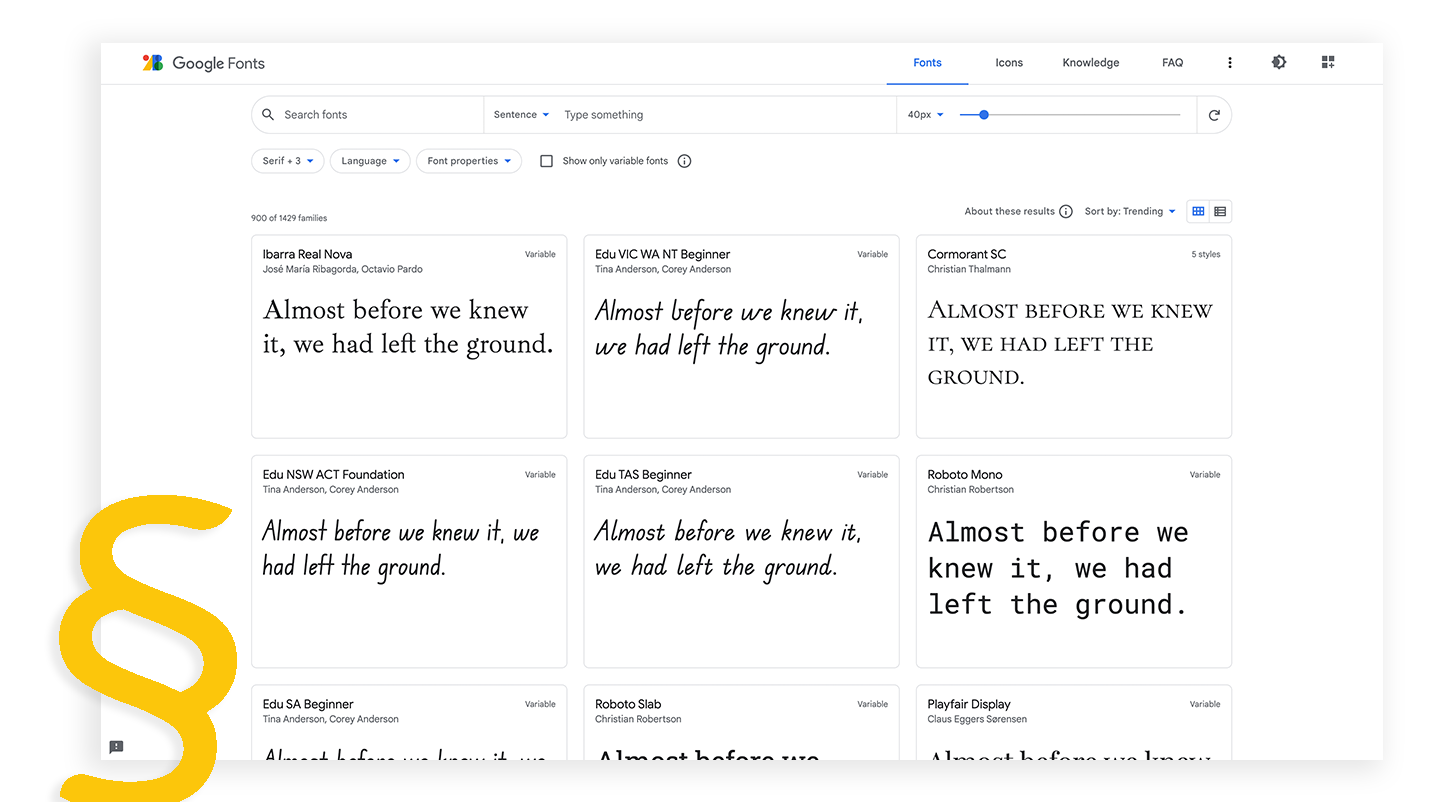Click info icon beside variable fonts
1450x802 pixels.
coord(684,161)
